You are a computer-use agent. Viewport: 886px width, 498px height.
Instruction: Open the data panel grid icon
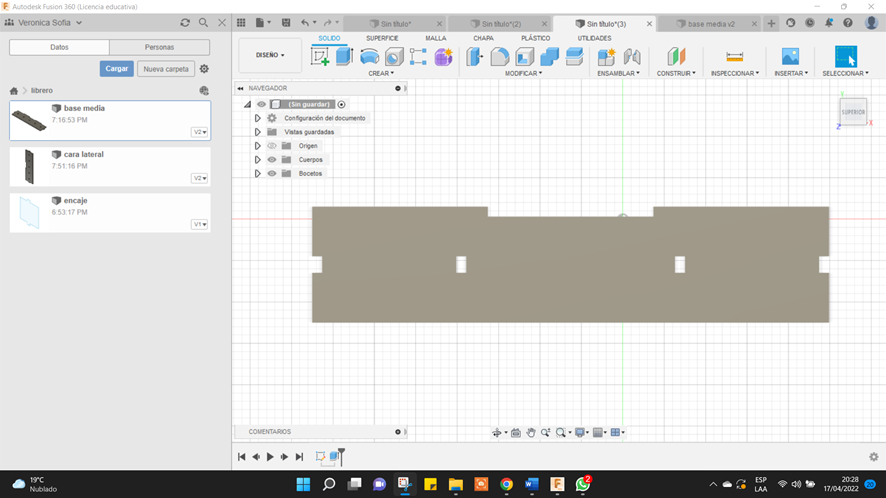pyautogui.click(x=241, y=23)
